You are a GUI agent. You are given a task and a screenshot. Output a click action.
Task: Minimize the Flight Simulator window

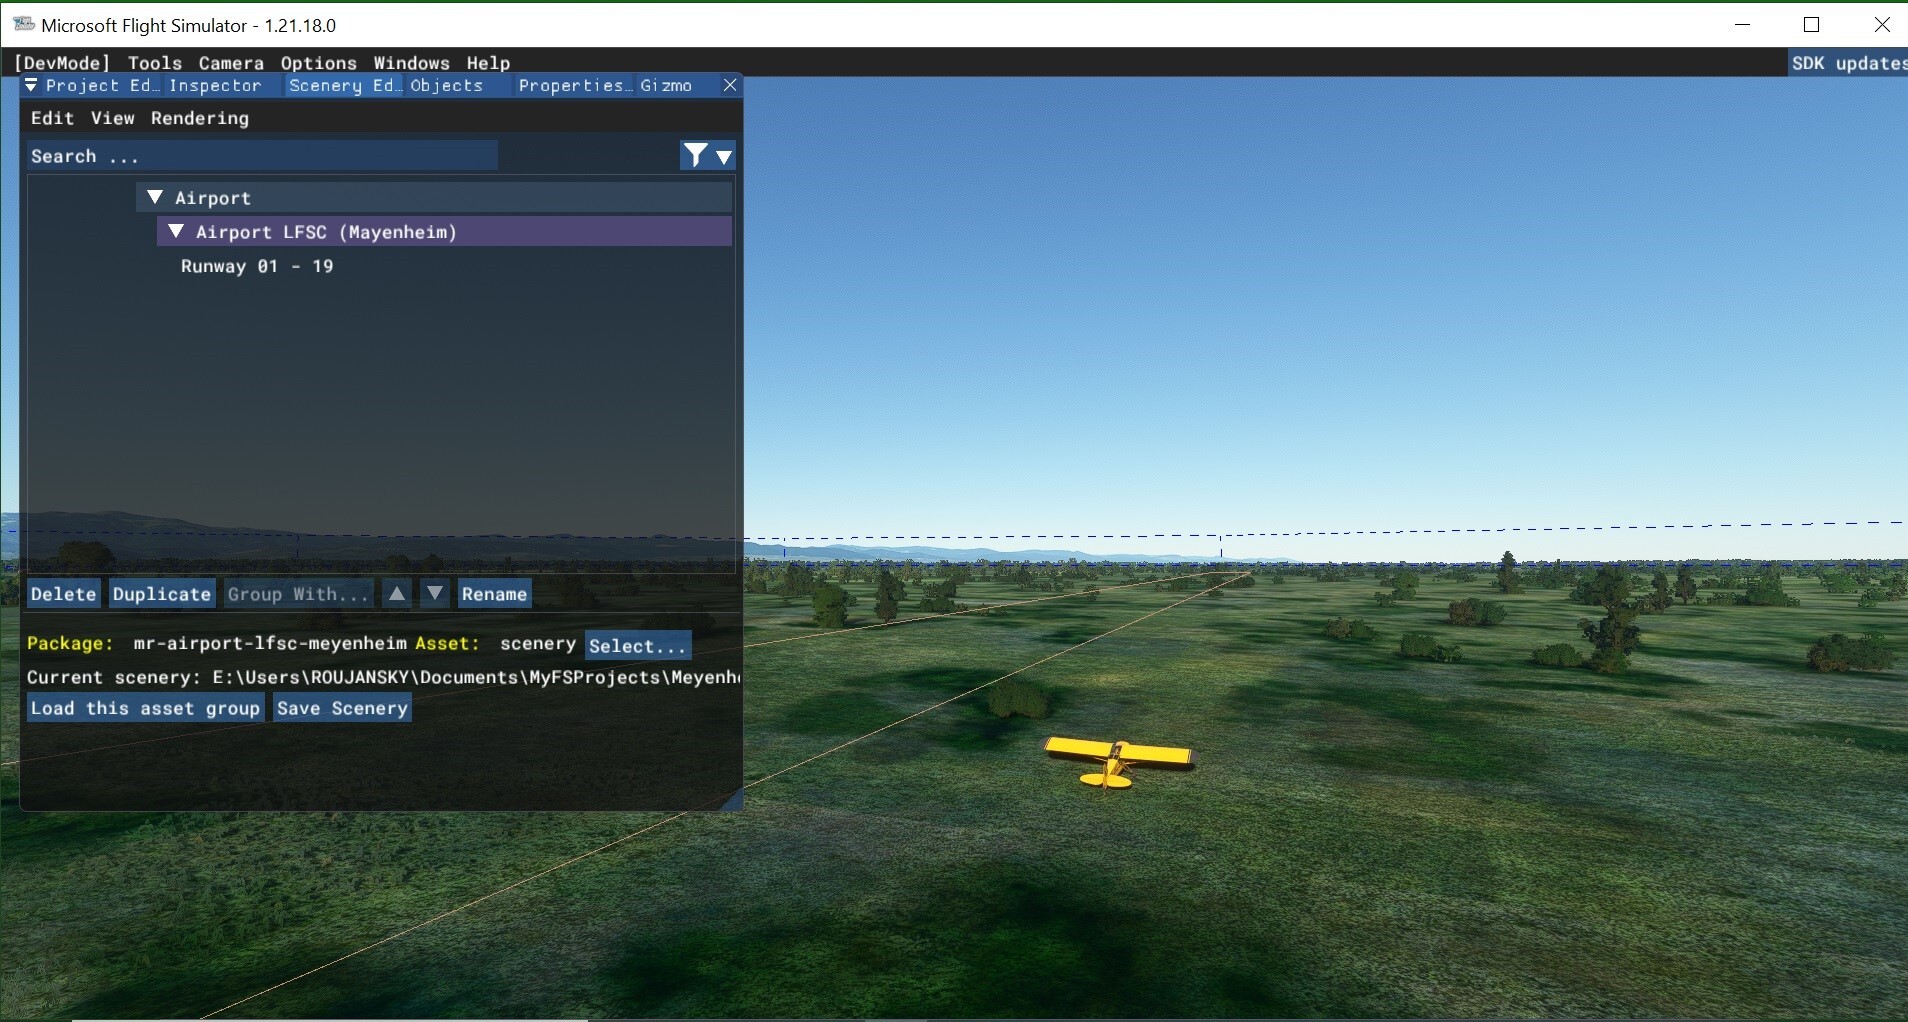(1743, 25)
